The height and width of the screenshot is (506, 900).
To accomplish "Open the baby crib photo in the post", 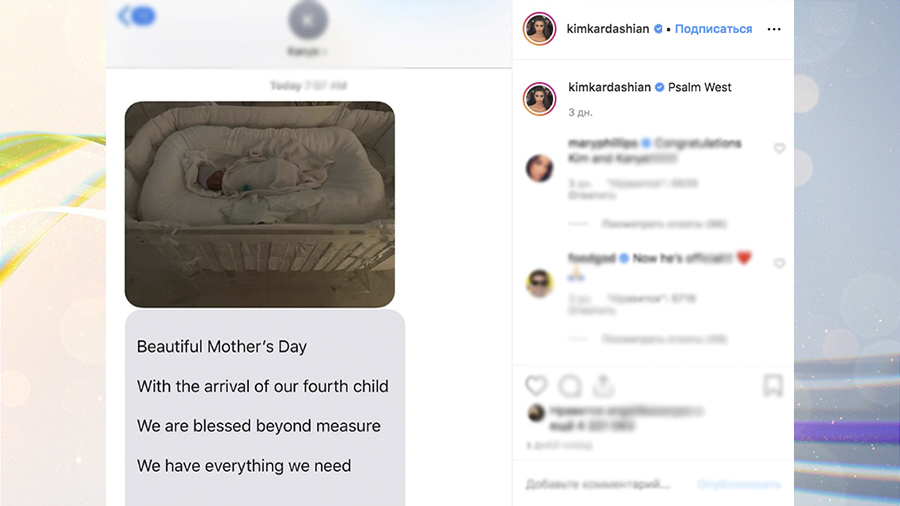I will click(259, 204).
